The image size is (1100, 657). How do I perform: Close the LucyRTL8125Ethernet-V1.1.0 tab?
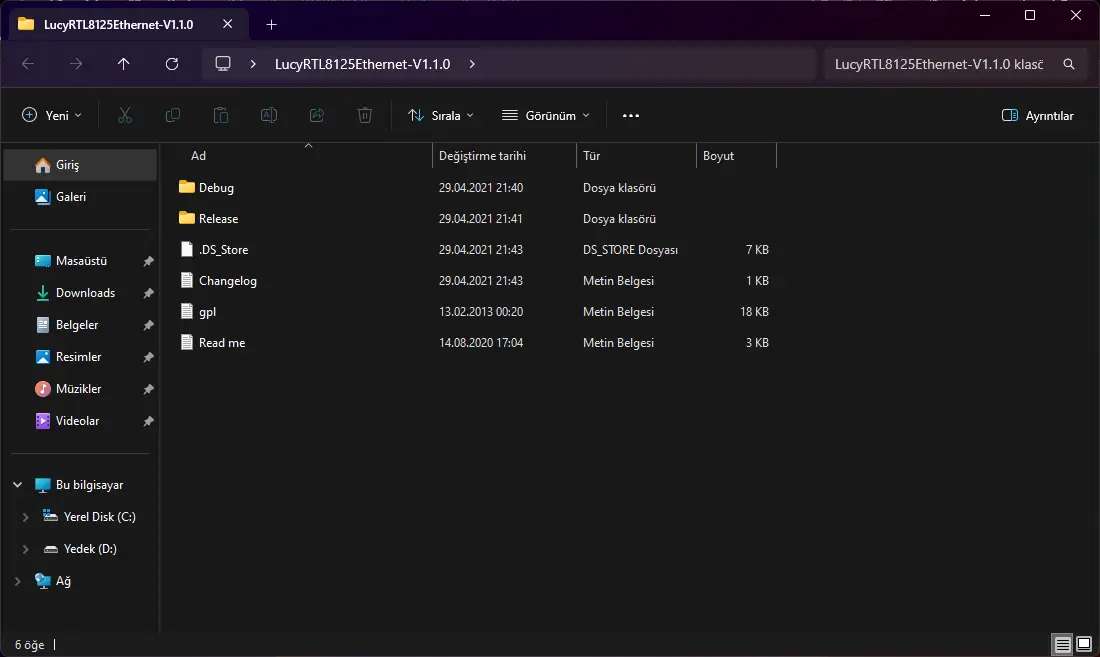point(227,24)
